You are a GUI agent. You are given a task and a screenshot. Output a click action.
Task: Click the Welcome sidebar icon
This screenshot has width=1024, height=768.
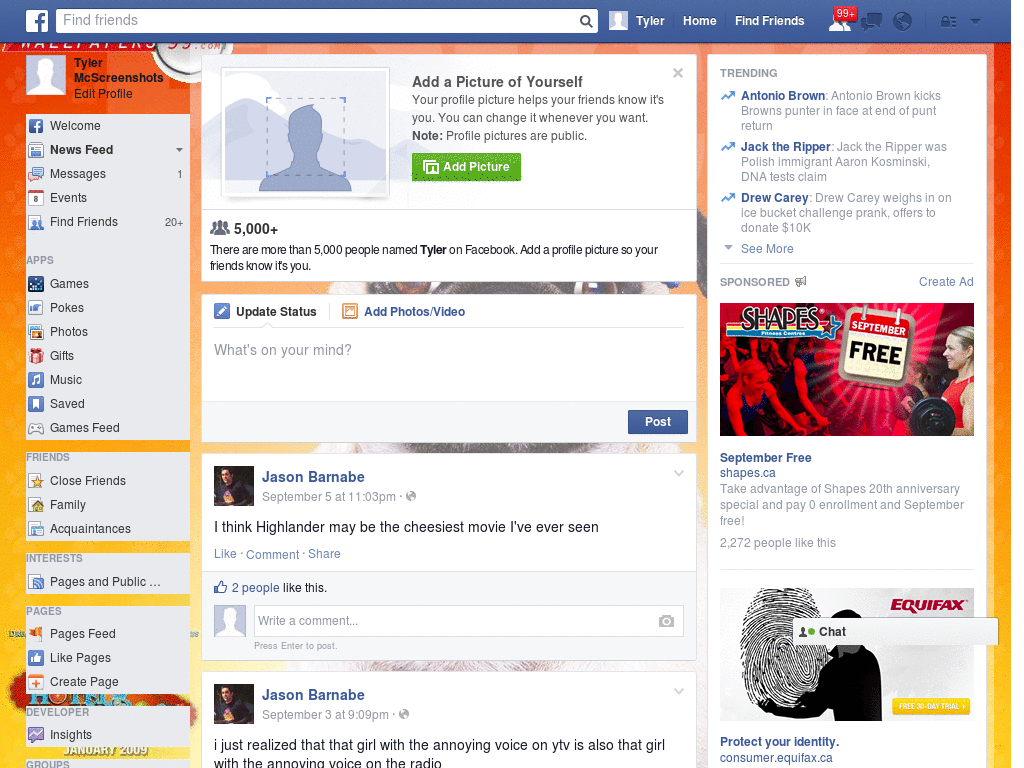click(36, 126)
